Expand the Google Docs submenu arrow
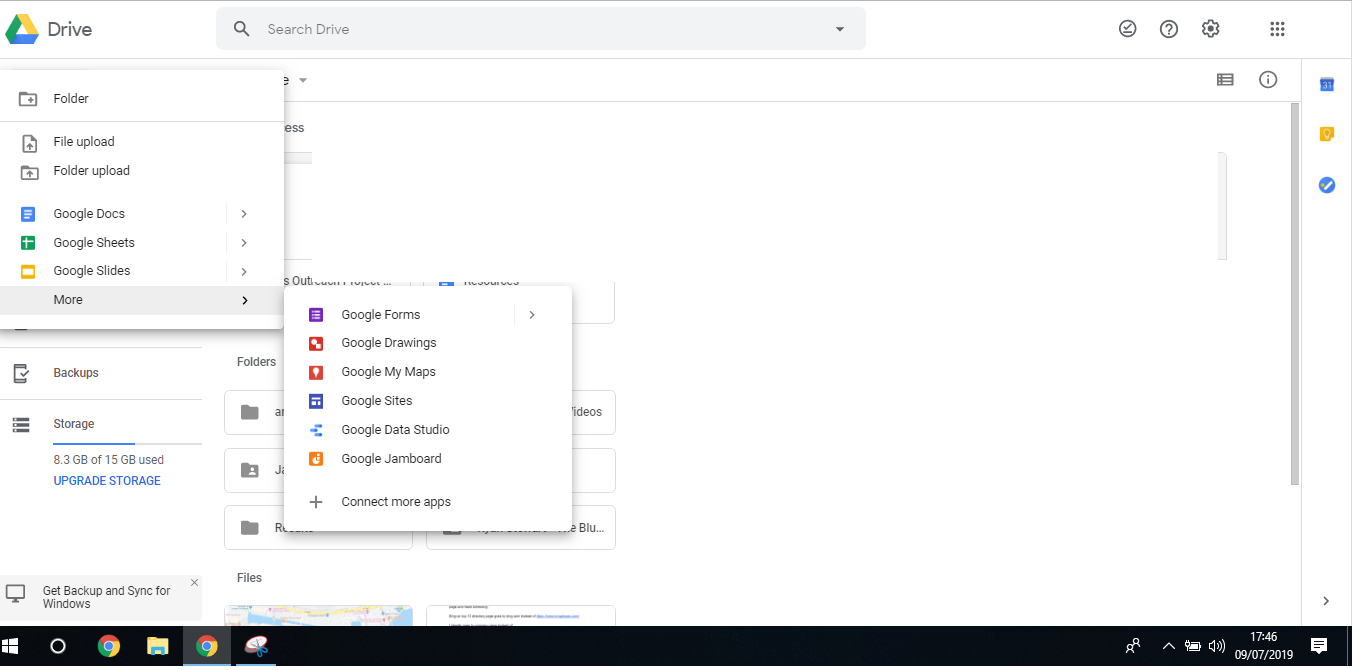Viewport: 1365px width, 670px height. tap(244, 214)
